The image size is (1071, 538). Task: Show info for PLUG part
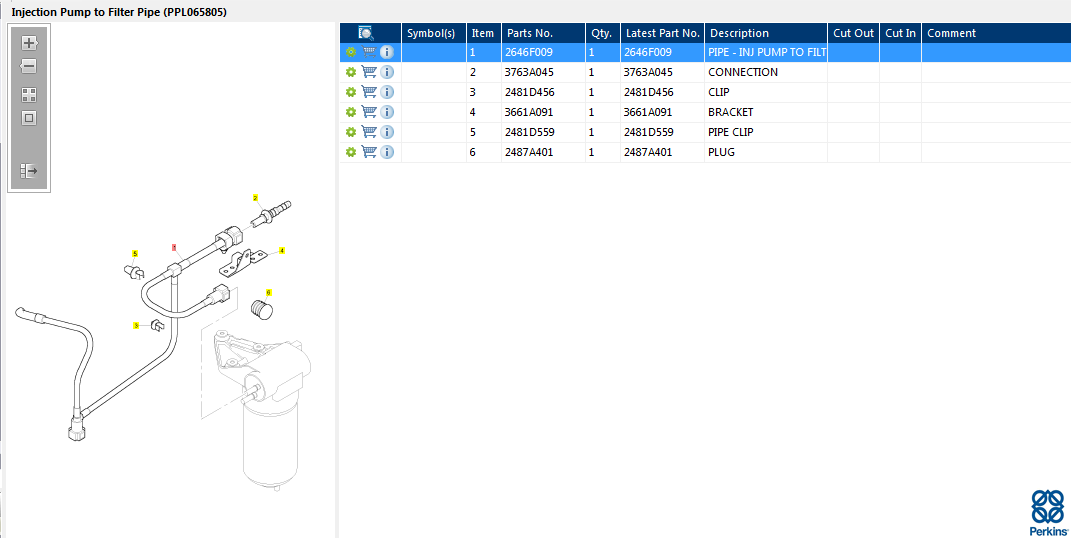tap(387, 152)
